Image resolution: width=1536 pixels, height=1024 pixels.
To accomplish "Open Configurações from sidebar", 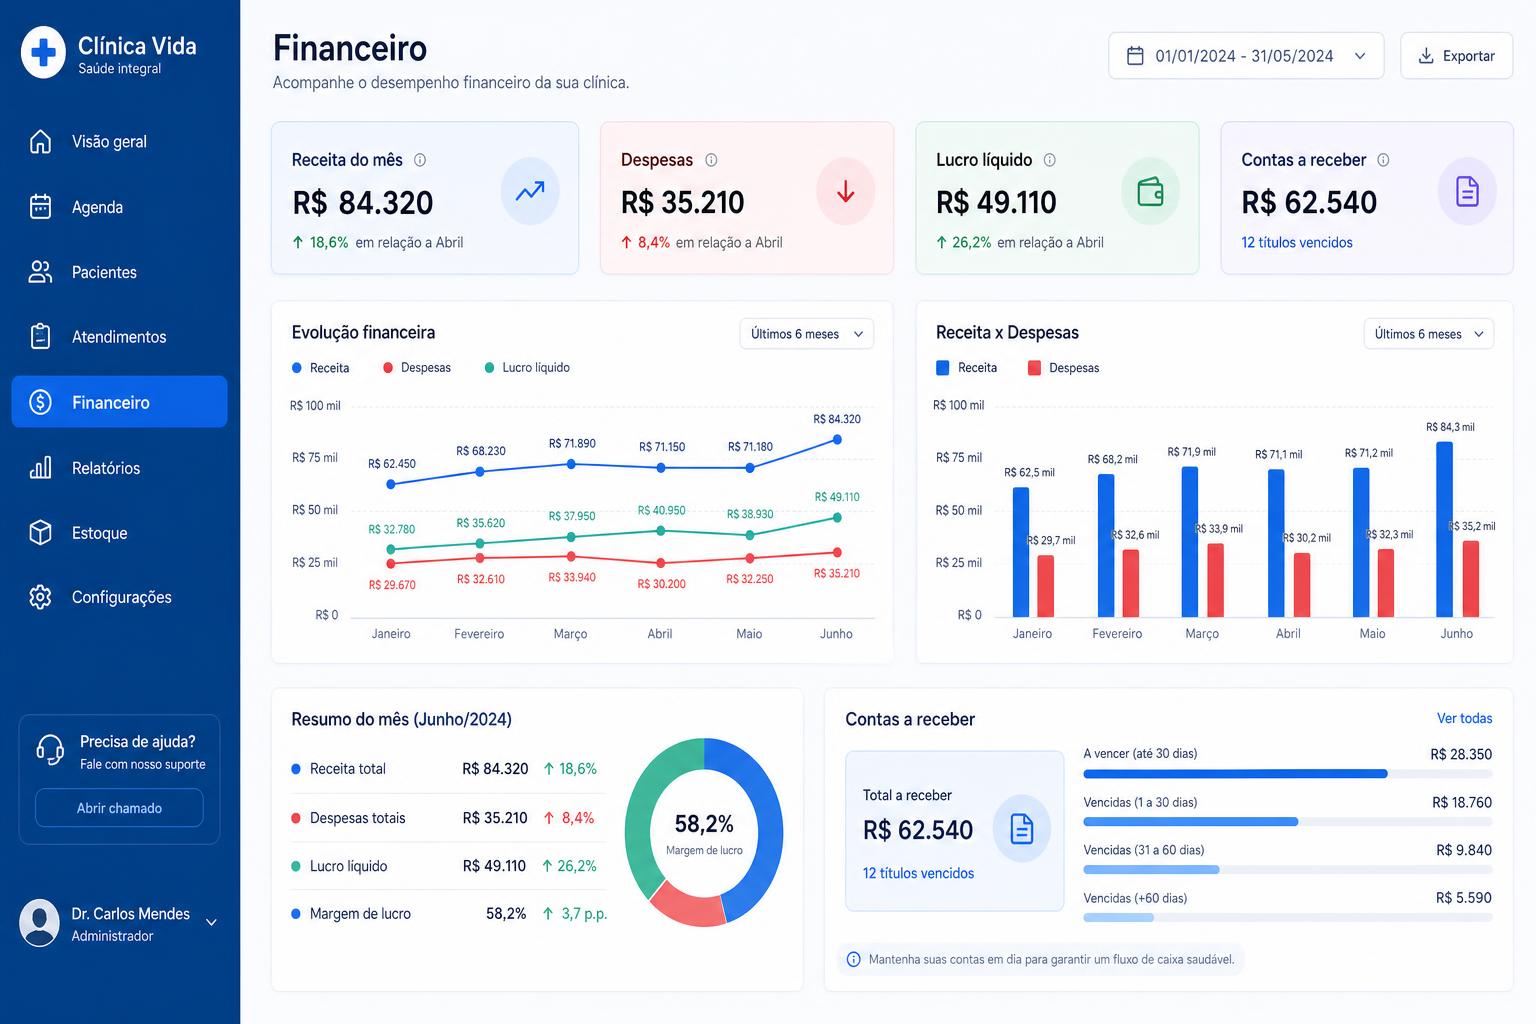I will tap(119, 597).
